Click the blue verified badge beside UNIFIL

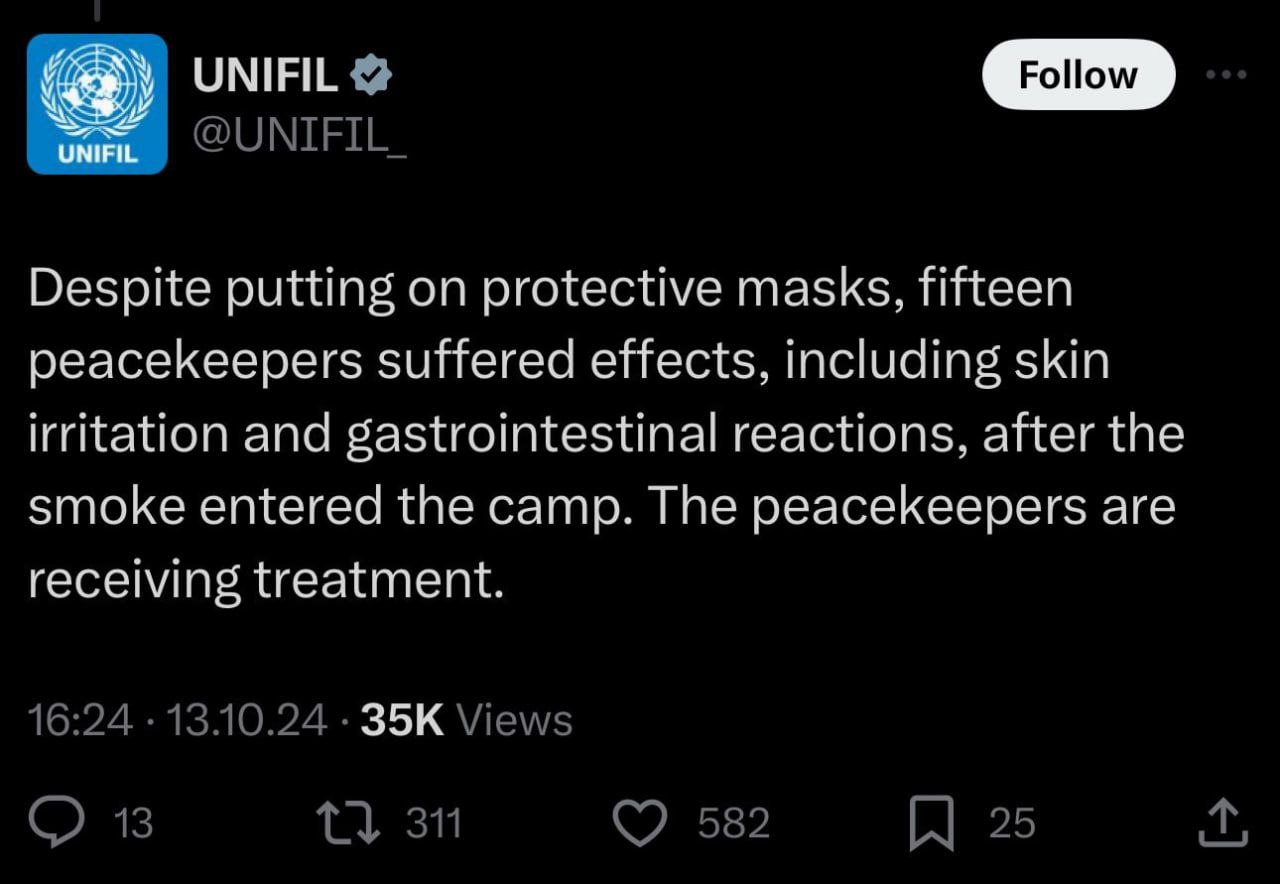372,76
